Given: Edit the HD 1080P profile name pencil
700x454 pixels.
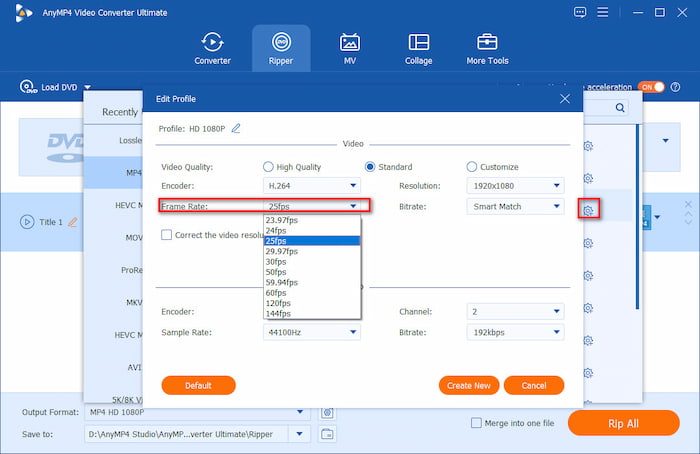Looking at the screenshot, I should click(236, 129).
